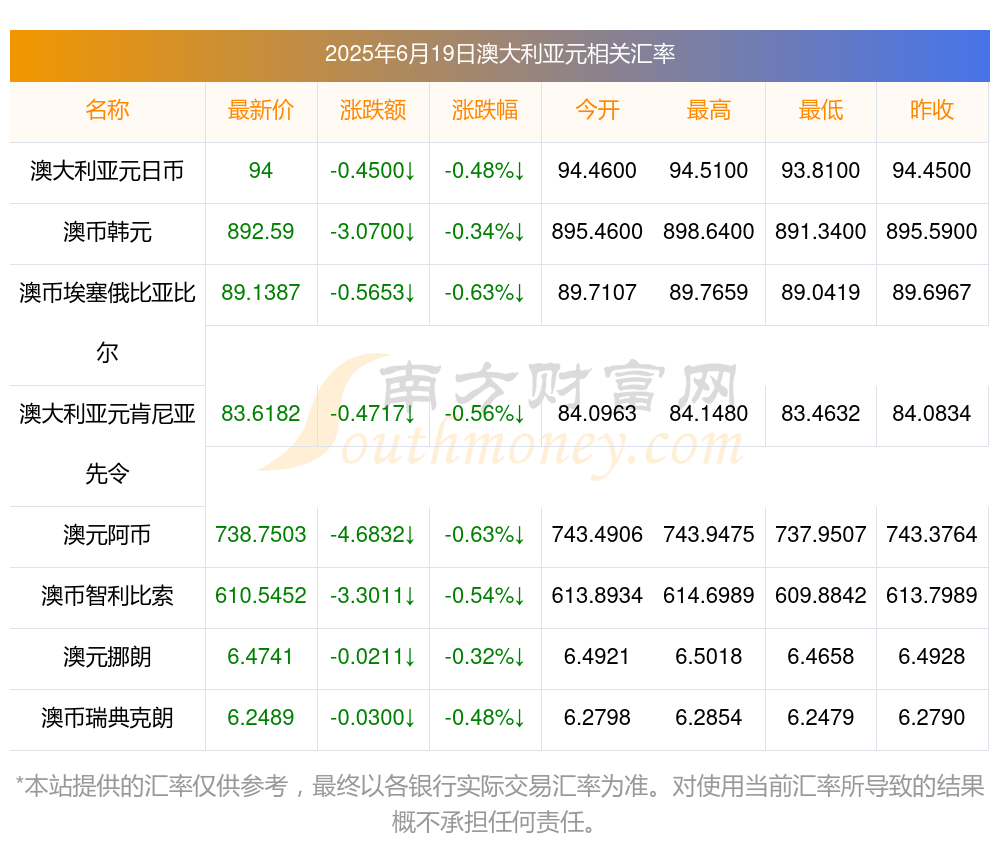Click the 涨跌额 column header
The height and width of the screenshot is (853, 1000).
coord(373,110)
